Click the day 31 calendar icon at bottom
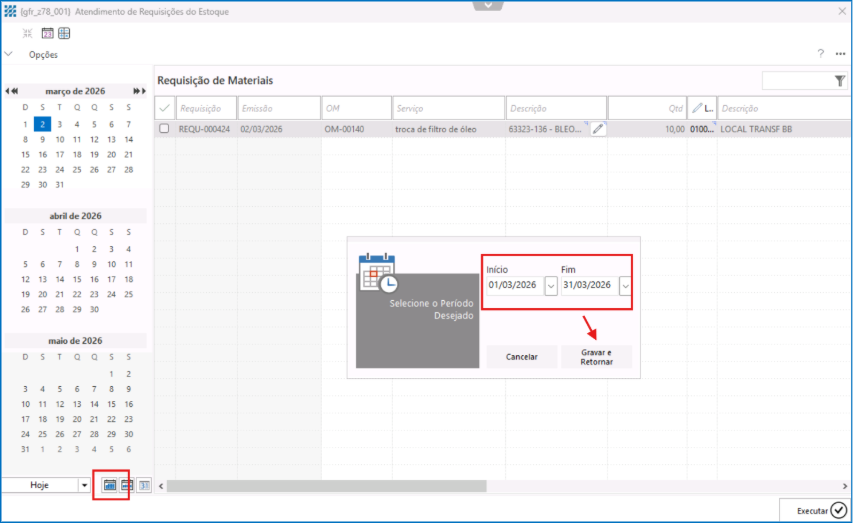The width and height of the screenshot is (853, 523). (144, 485)
